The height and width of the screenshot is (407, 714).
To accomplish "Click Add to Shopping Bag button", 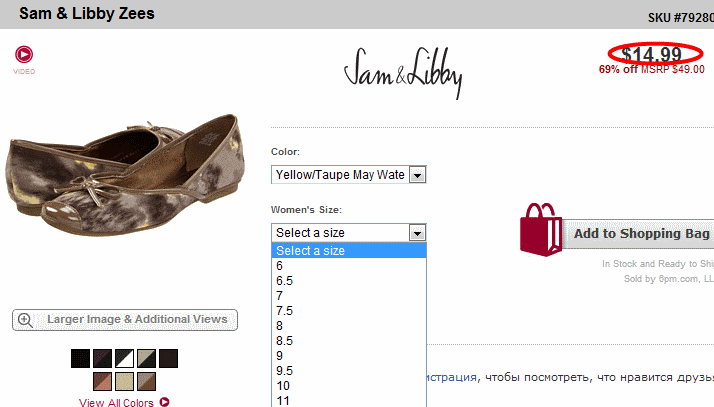I will [638, 234].
